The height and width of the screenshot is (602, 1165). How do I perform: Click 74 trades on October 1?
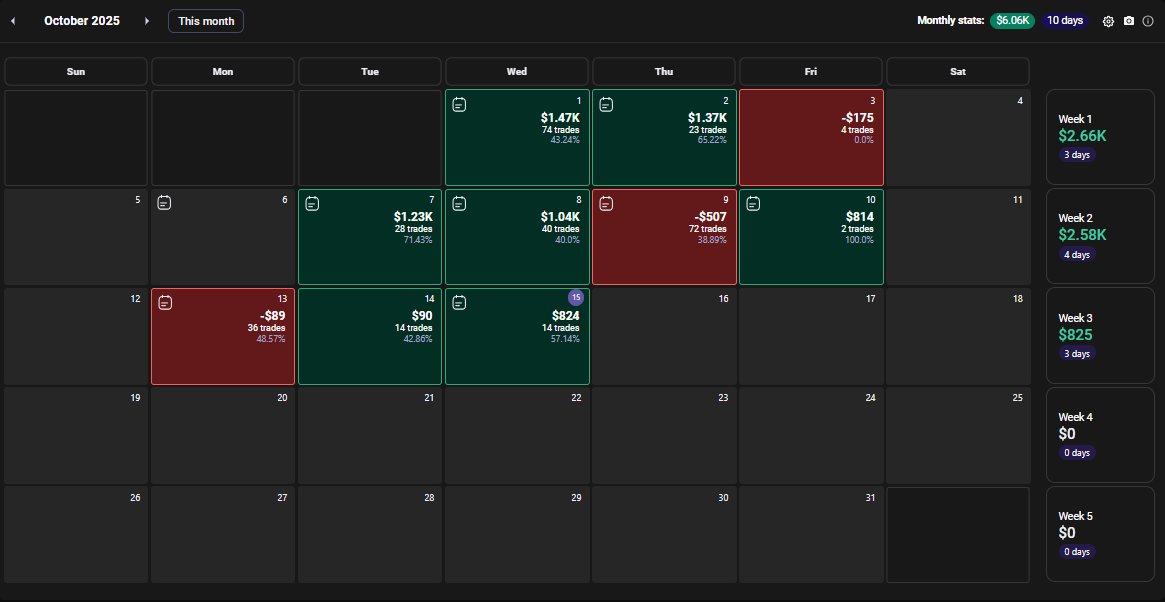[561, 130]
